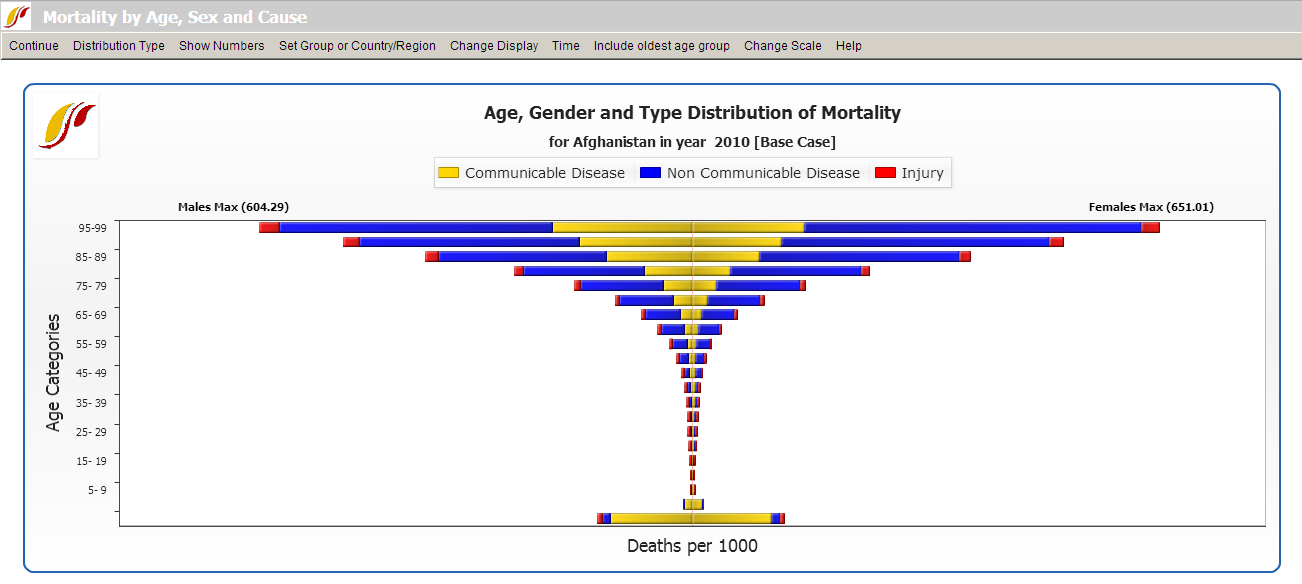Screen dimensions: 1302x584
Task: Open the Change Scale menu
Action: 782,45
